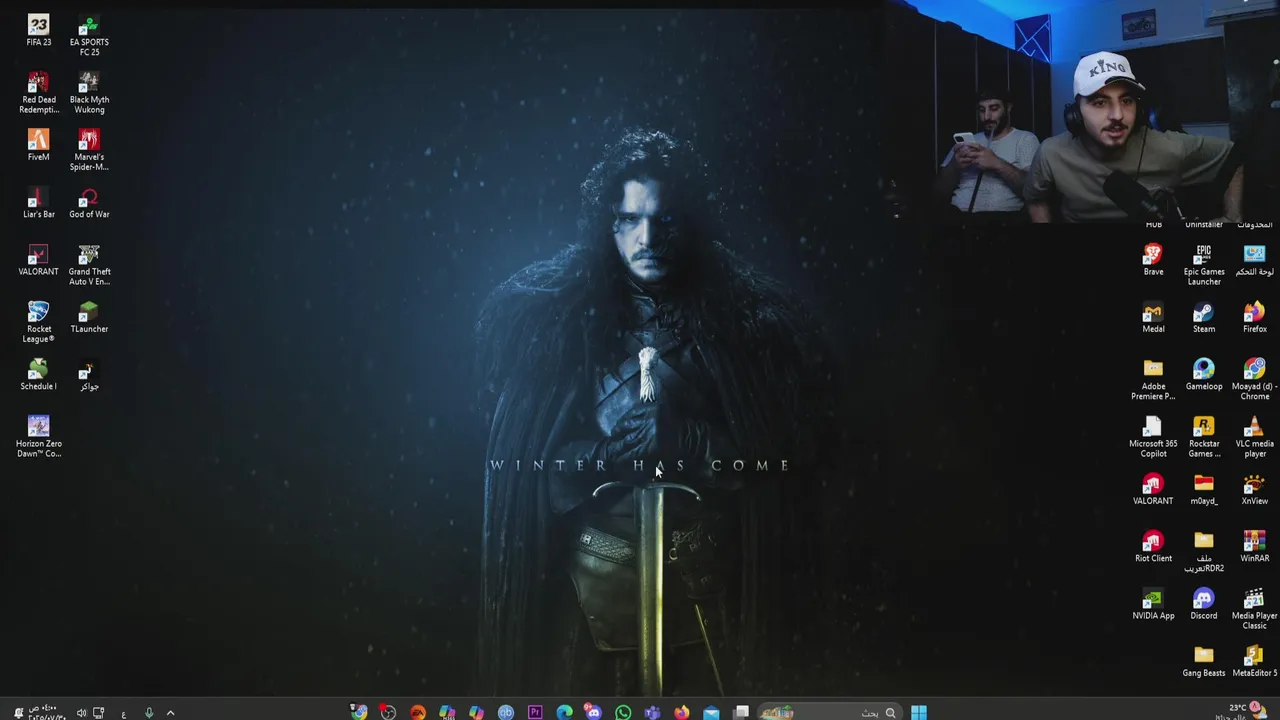This screenshot has width=1280, height=720.
Task: Open Premiere Pro in the taskbar
Action: 535,712
